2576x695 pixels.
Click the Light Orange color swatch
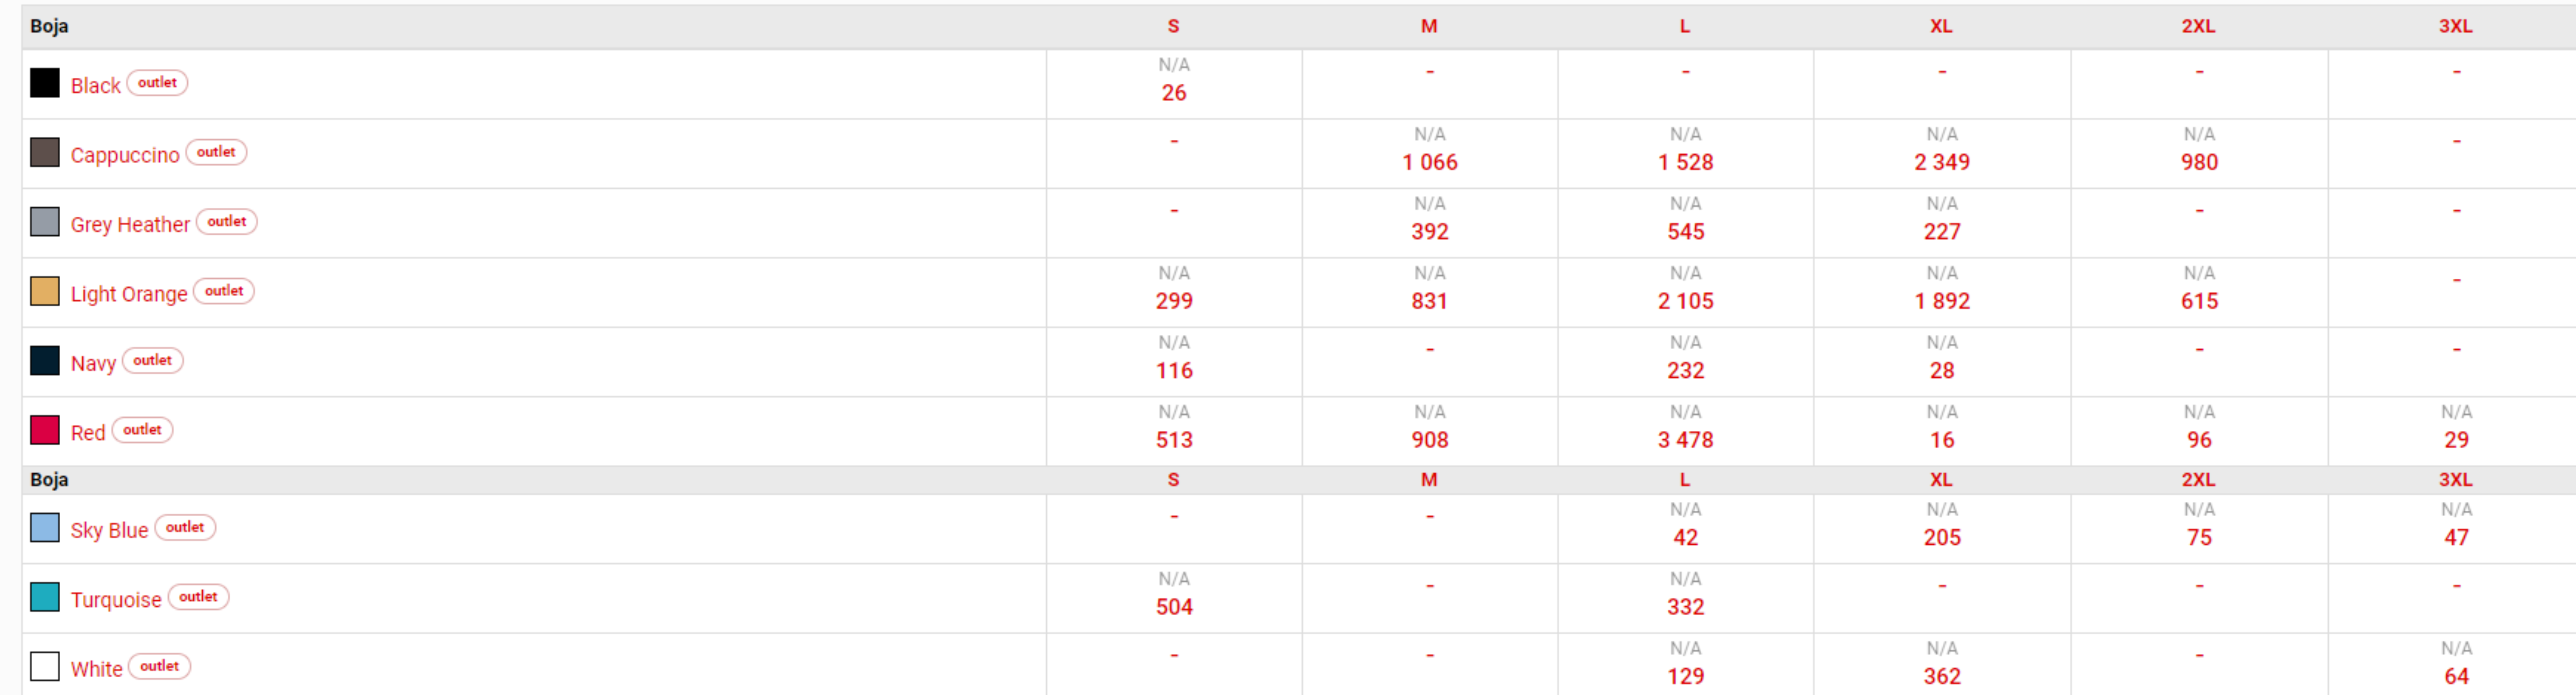(x=45, y=291)
